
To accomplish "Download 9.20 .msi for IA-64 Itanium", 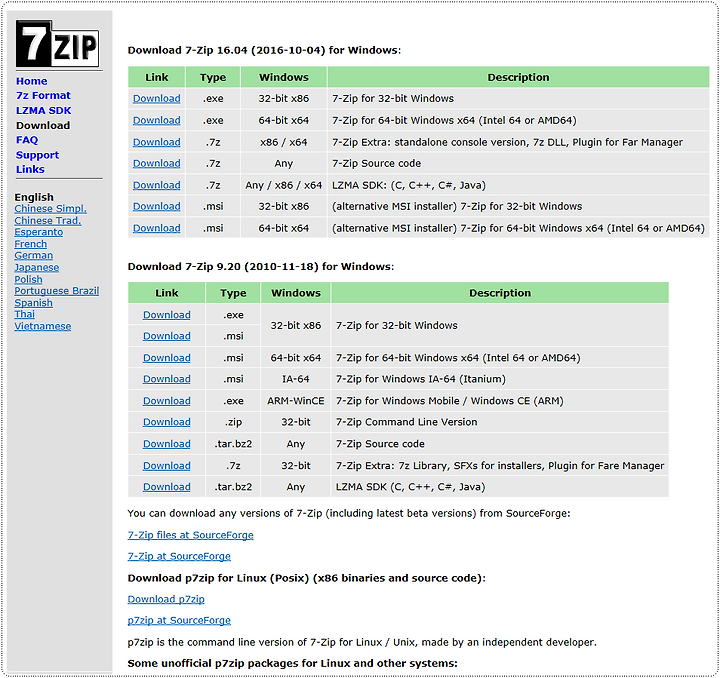I will (167, 379).
